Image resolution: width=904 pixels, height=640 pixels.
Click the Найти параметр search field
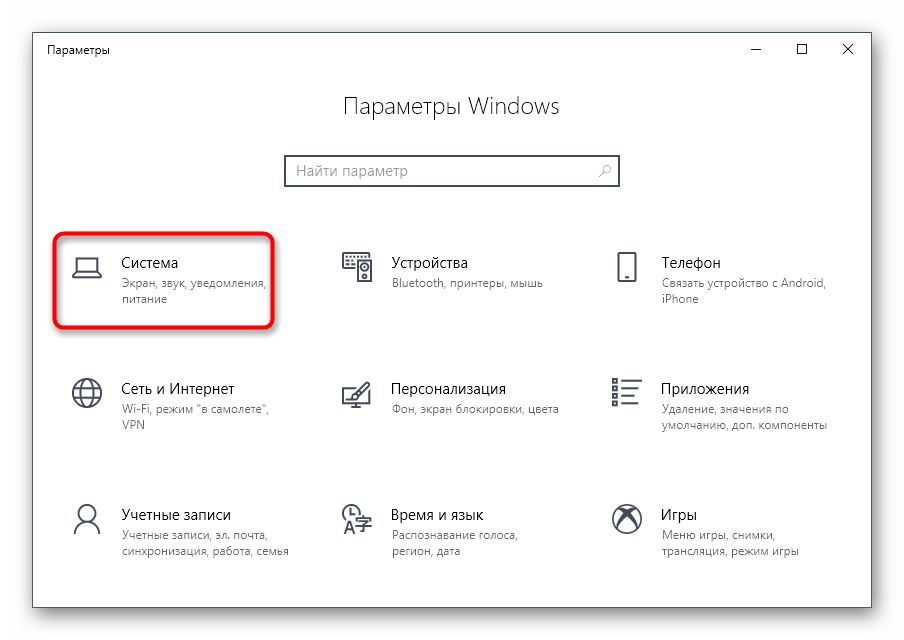click(x=452, y=171)
